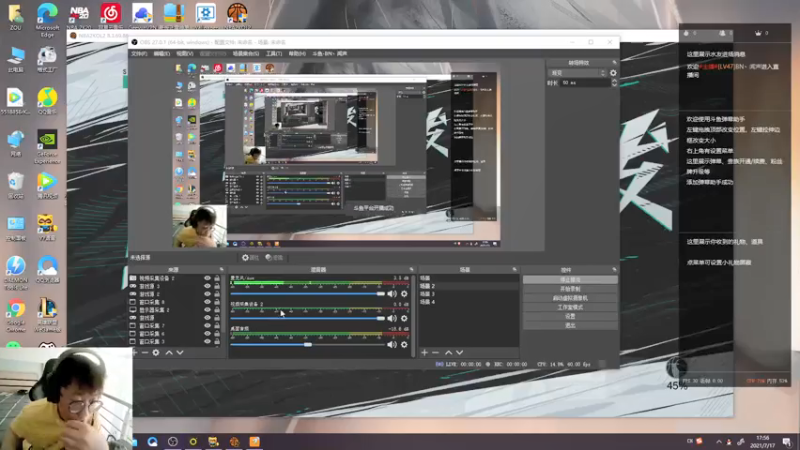This screenshot has width=800, height=450.
Task: Toggle visibility of 窗口采集 3 source
Action: [207, 341]
